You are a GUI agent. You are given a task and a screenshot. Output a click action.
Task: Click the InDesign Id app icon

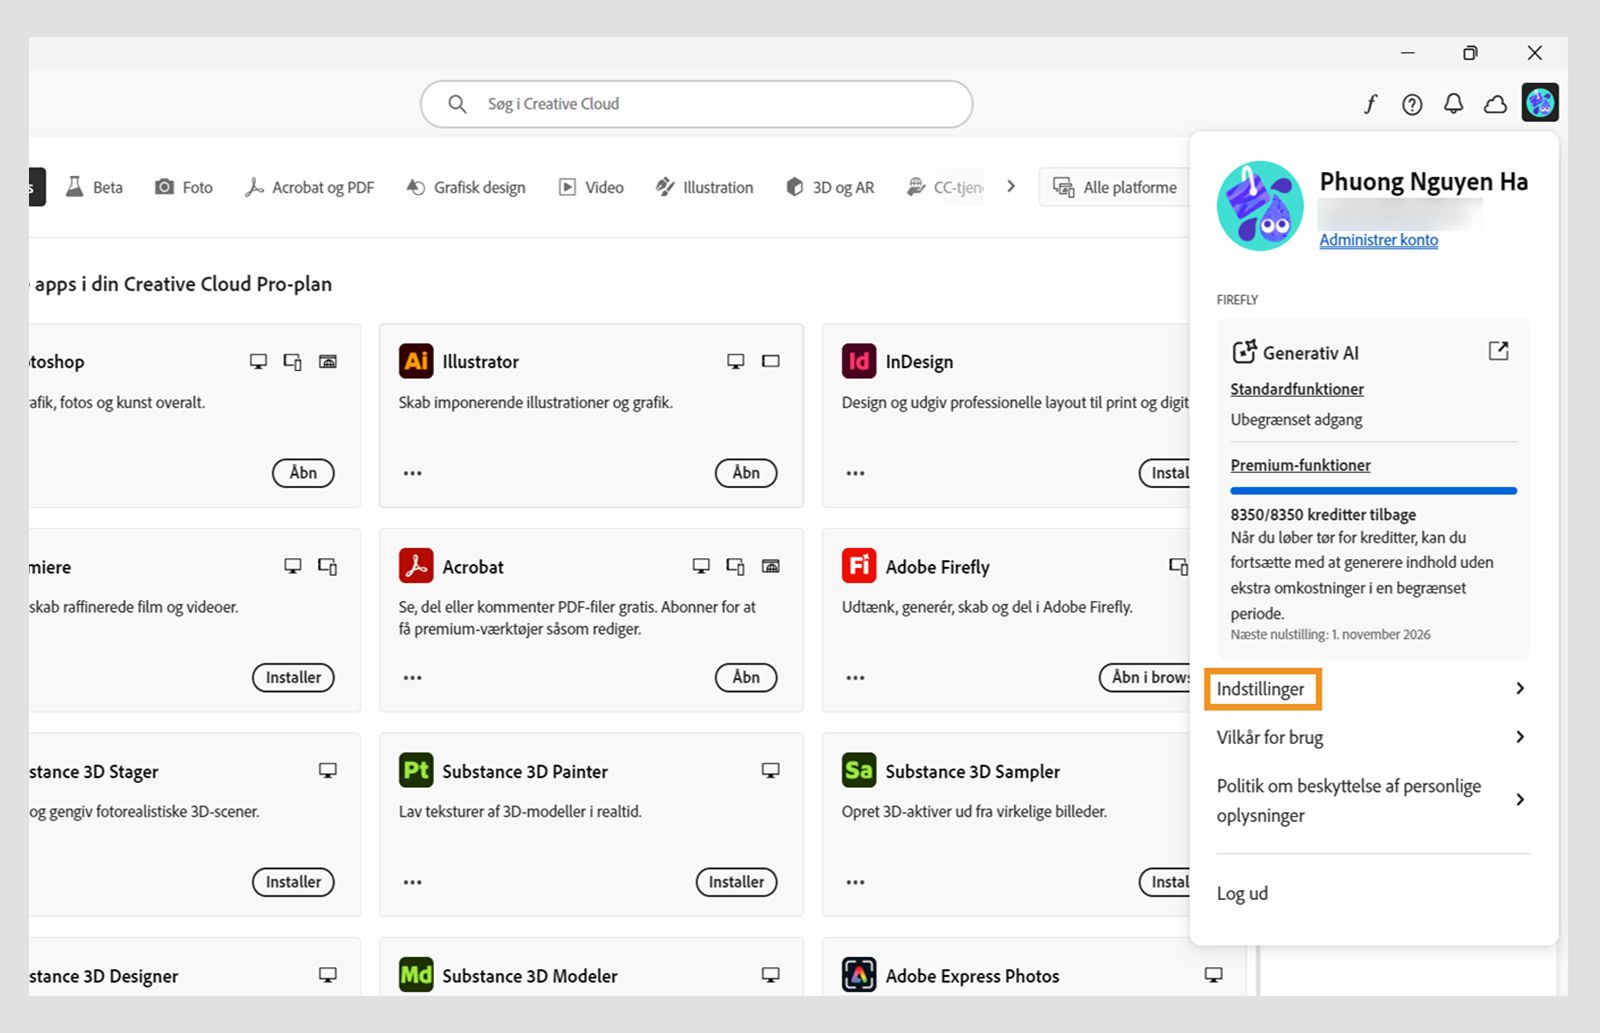[x=859, y=361]
